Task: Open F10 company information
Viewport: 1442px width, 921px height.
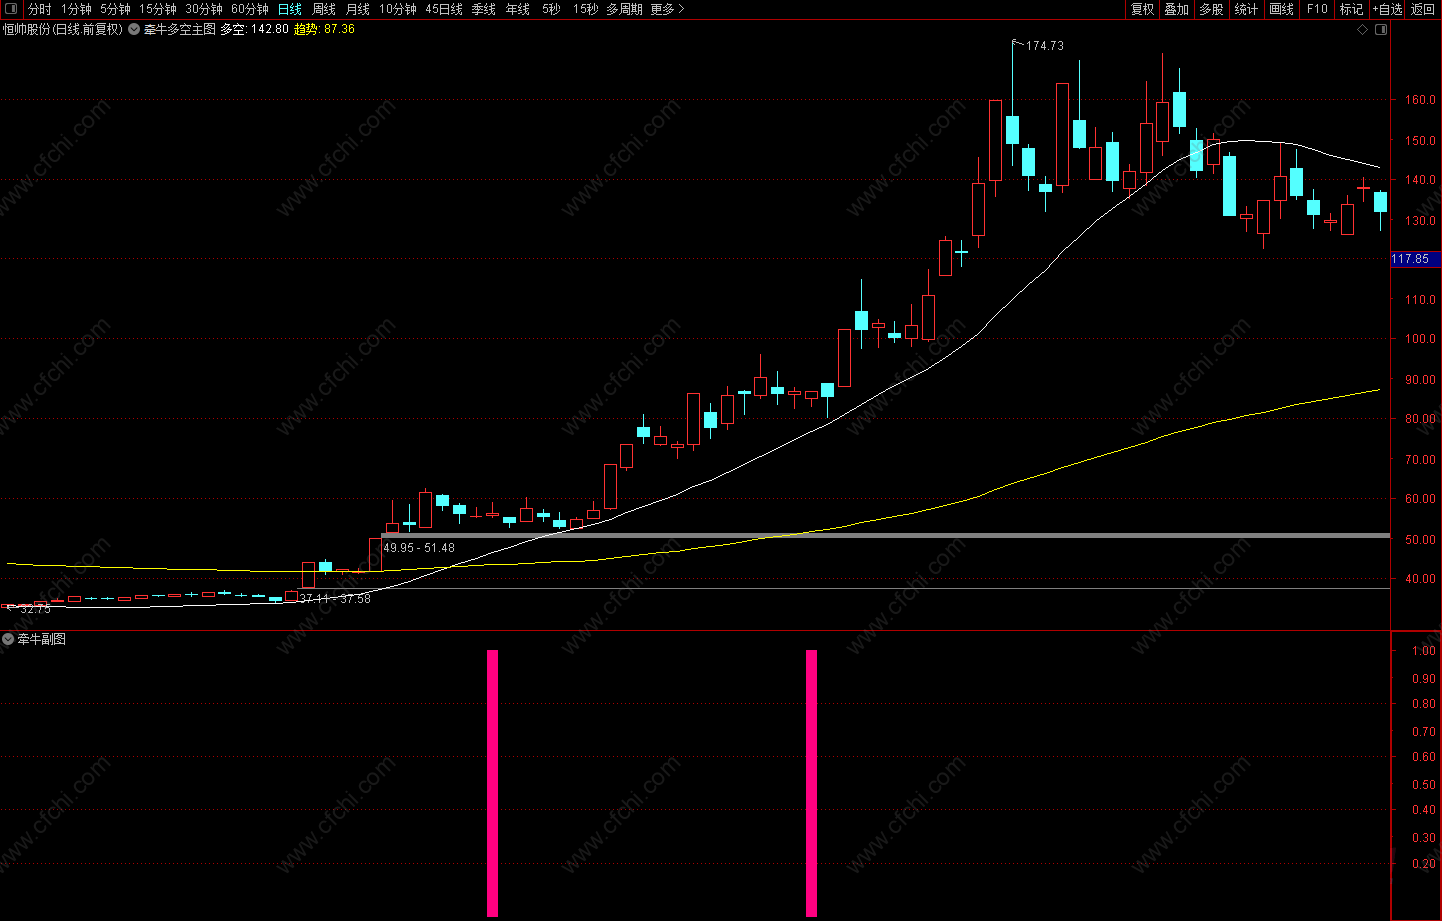Action: (1317, 9)
